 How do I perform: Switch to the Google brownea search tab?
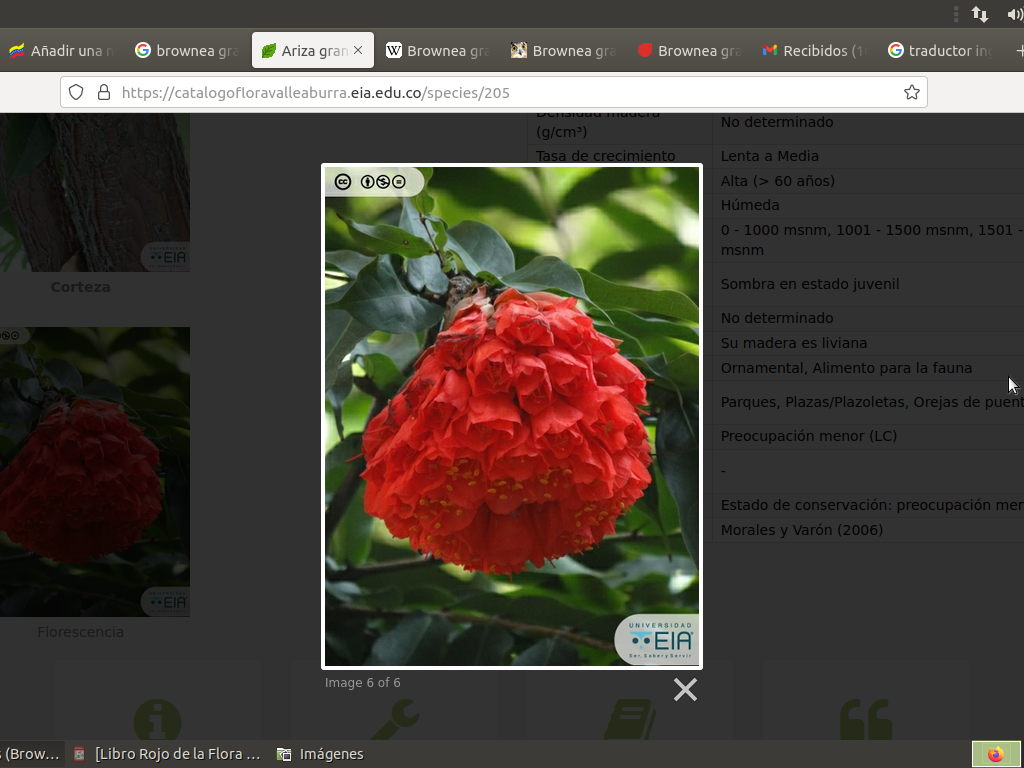pyautogui.click(x=187, y=50)
